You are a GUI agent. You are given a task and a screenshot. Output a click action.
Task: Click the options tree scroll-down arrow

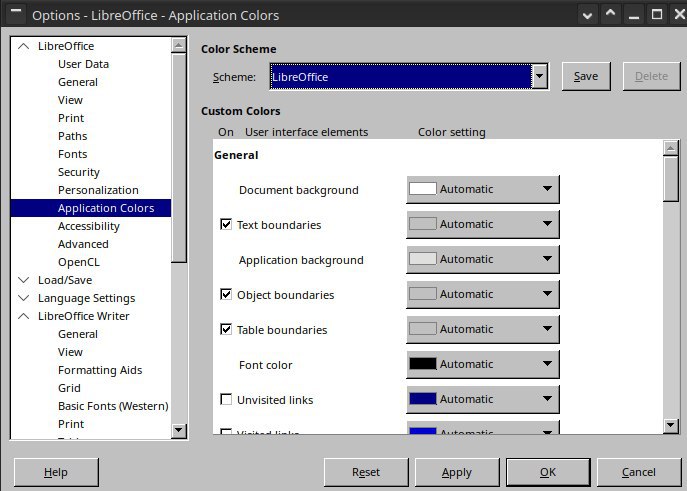coord(178,430)
